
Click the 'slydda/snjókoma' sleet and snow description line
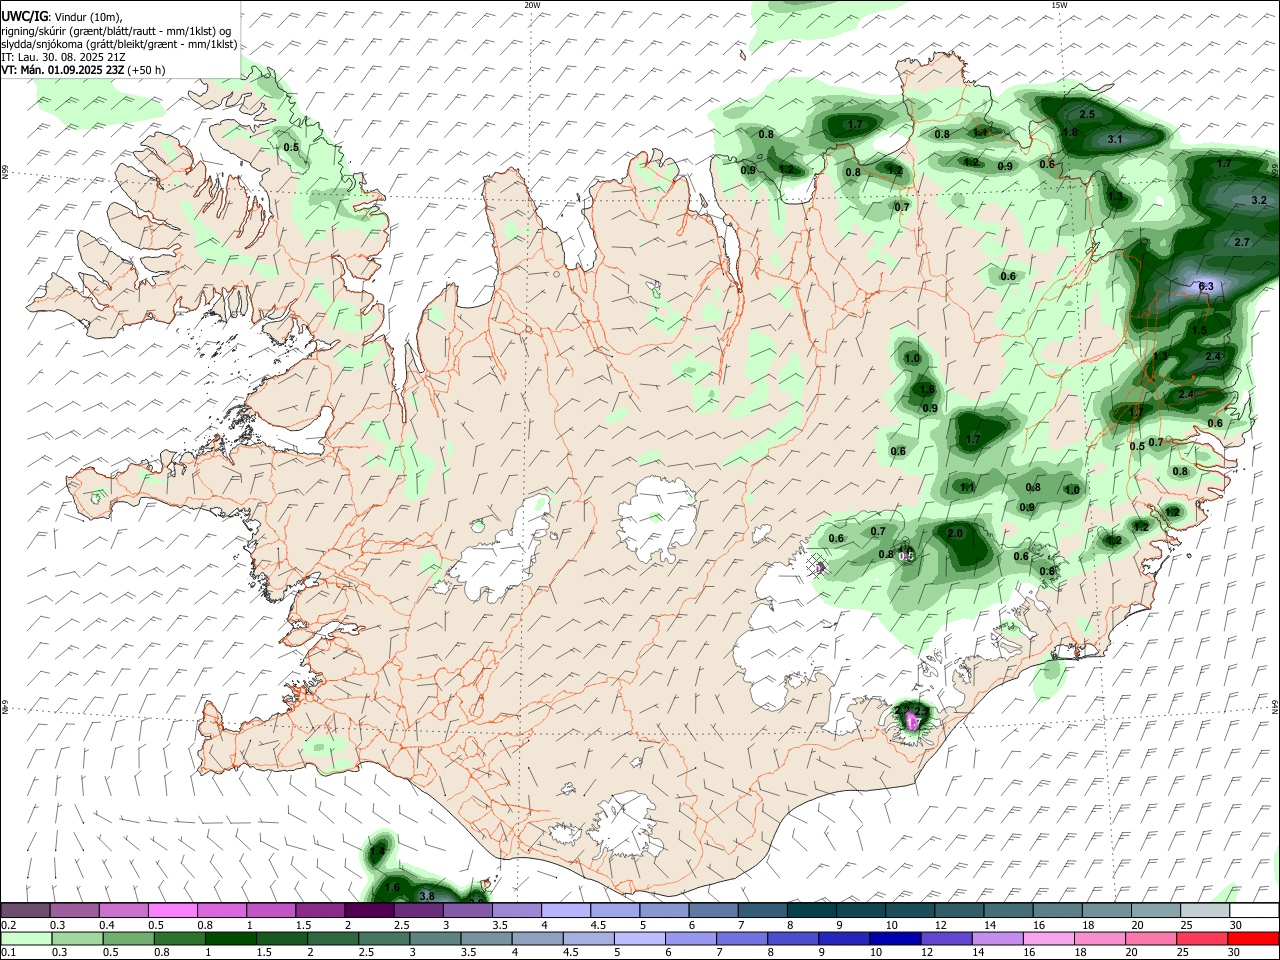(119, 44)
